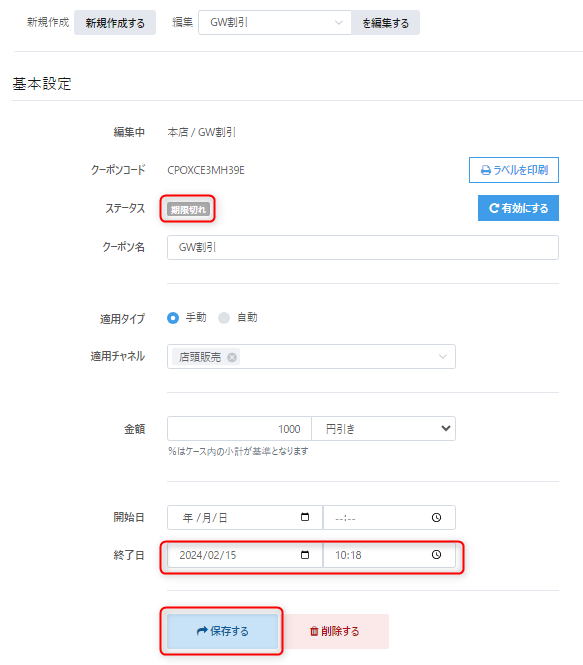The height and width of the screenshot is (665, 583).
Task: Click the を編集する button
Action: [x=385, y=22]
